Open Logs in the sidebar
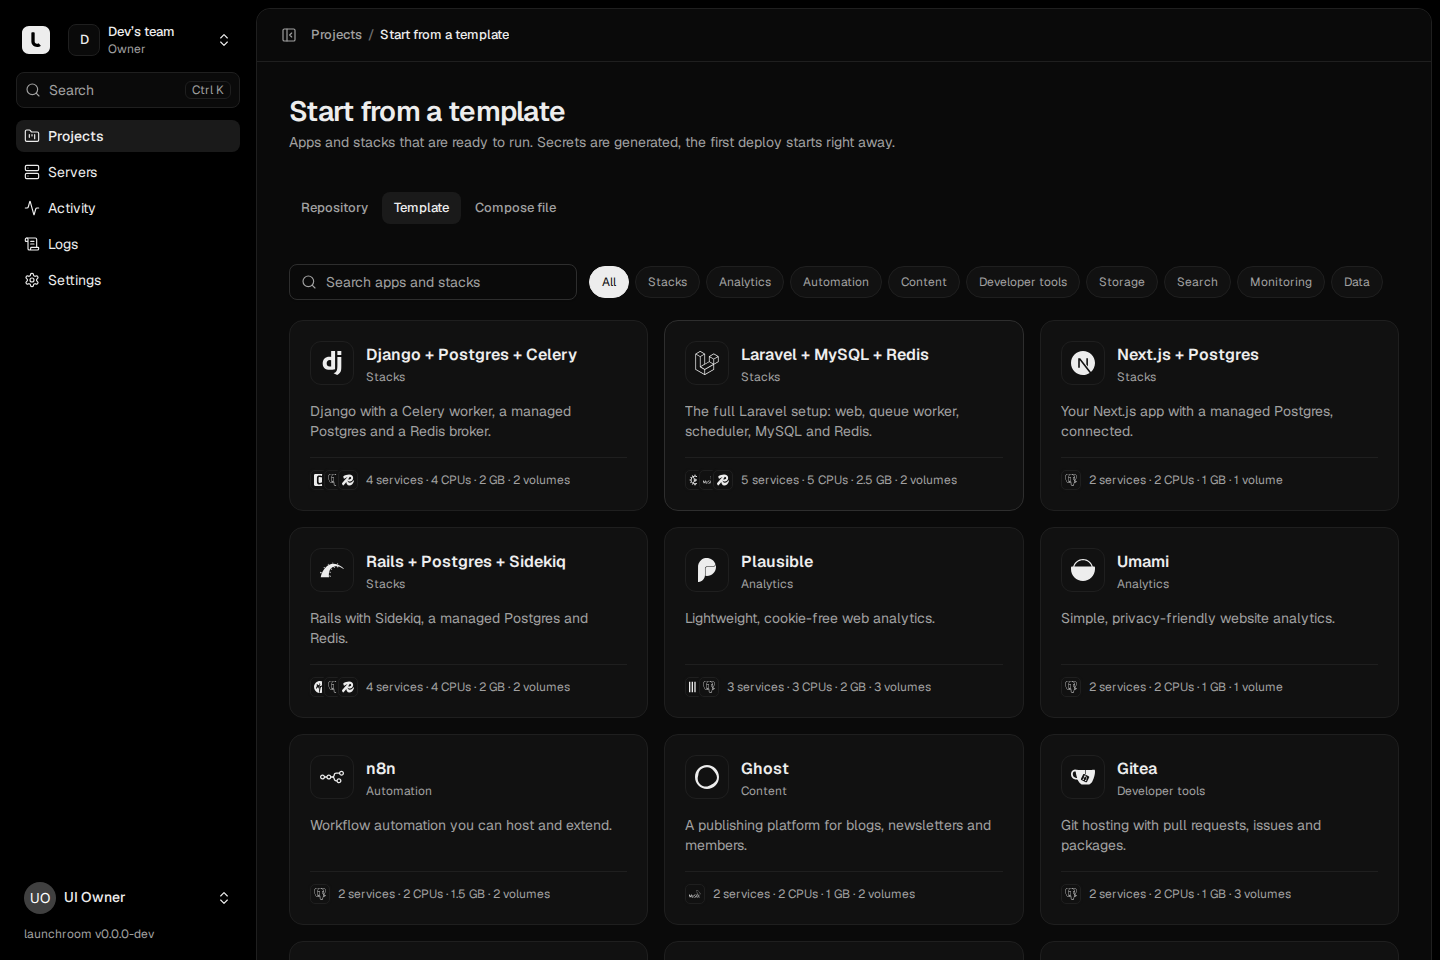 pyautogui.click(x=128, y=244)
